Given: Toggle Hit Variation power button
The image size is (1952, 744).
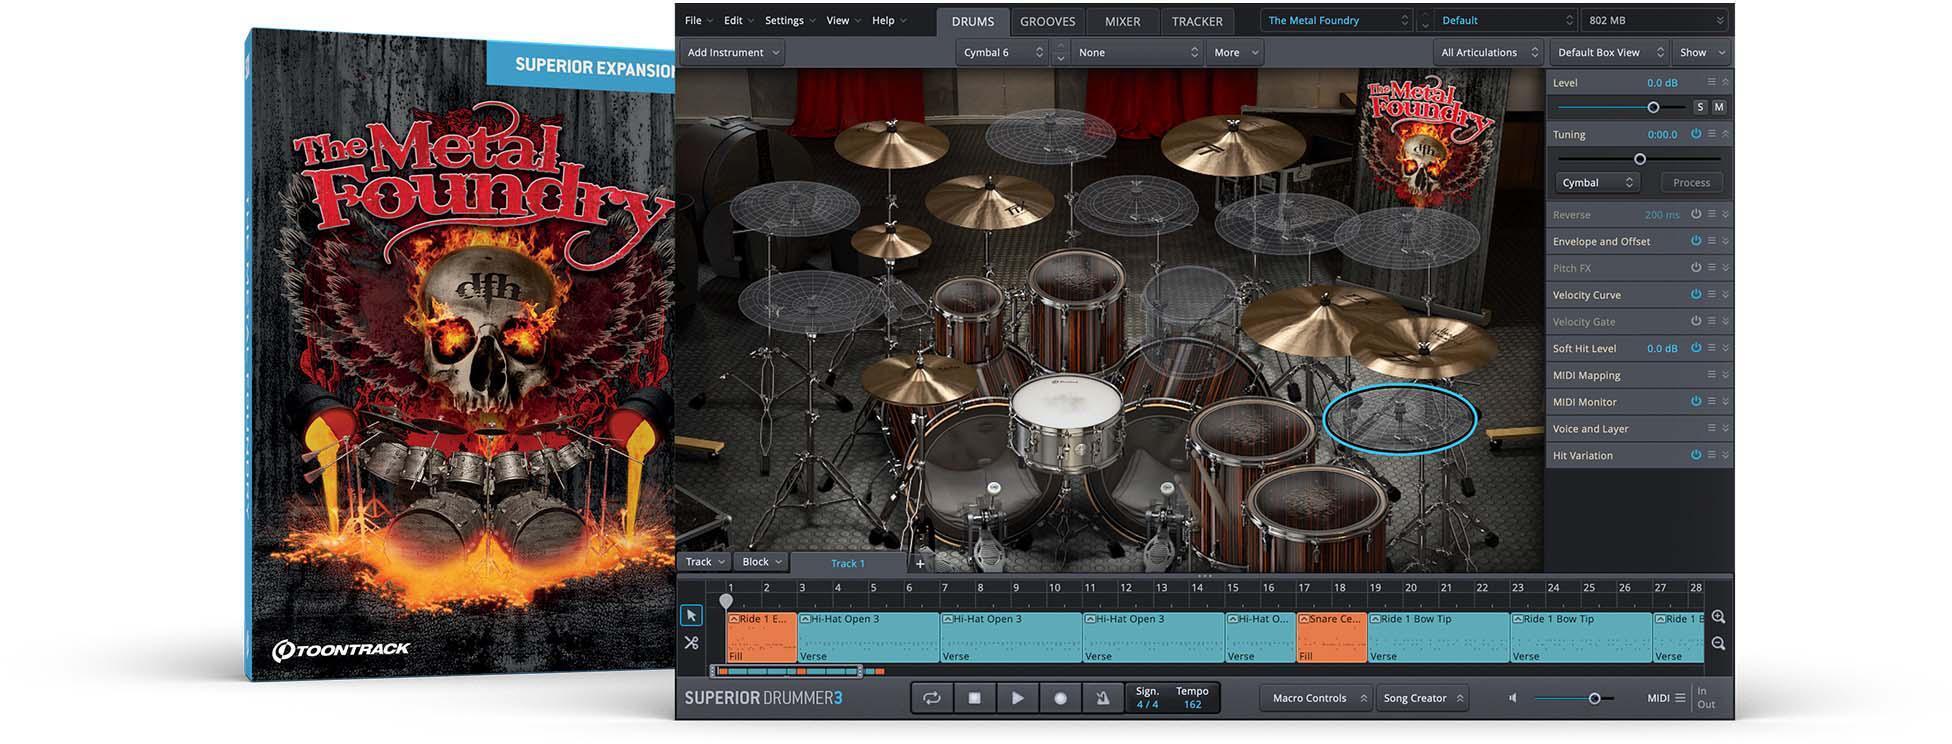Looking at the screenshot, I should tap(1696, 455).
